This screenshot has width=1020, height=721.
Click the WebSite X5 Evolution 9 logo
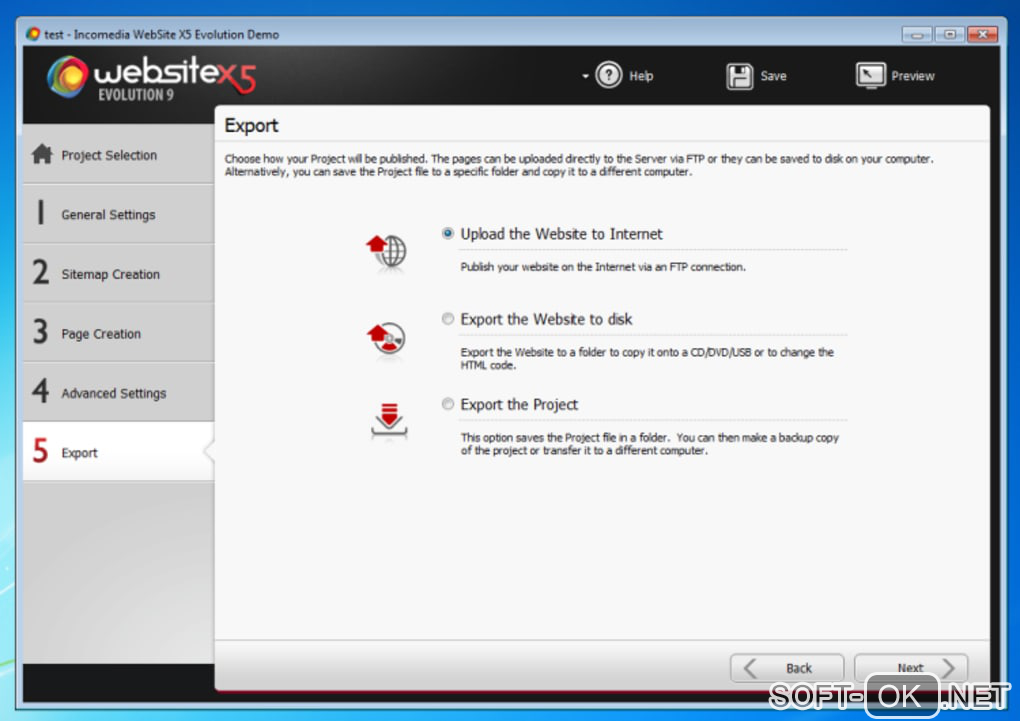pos(152,78)
